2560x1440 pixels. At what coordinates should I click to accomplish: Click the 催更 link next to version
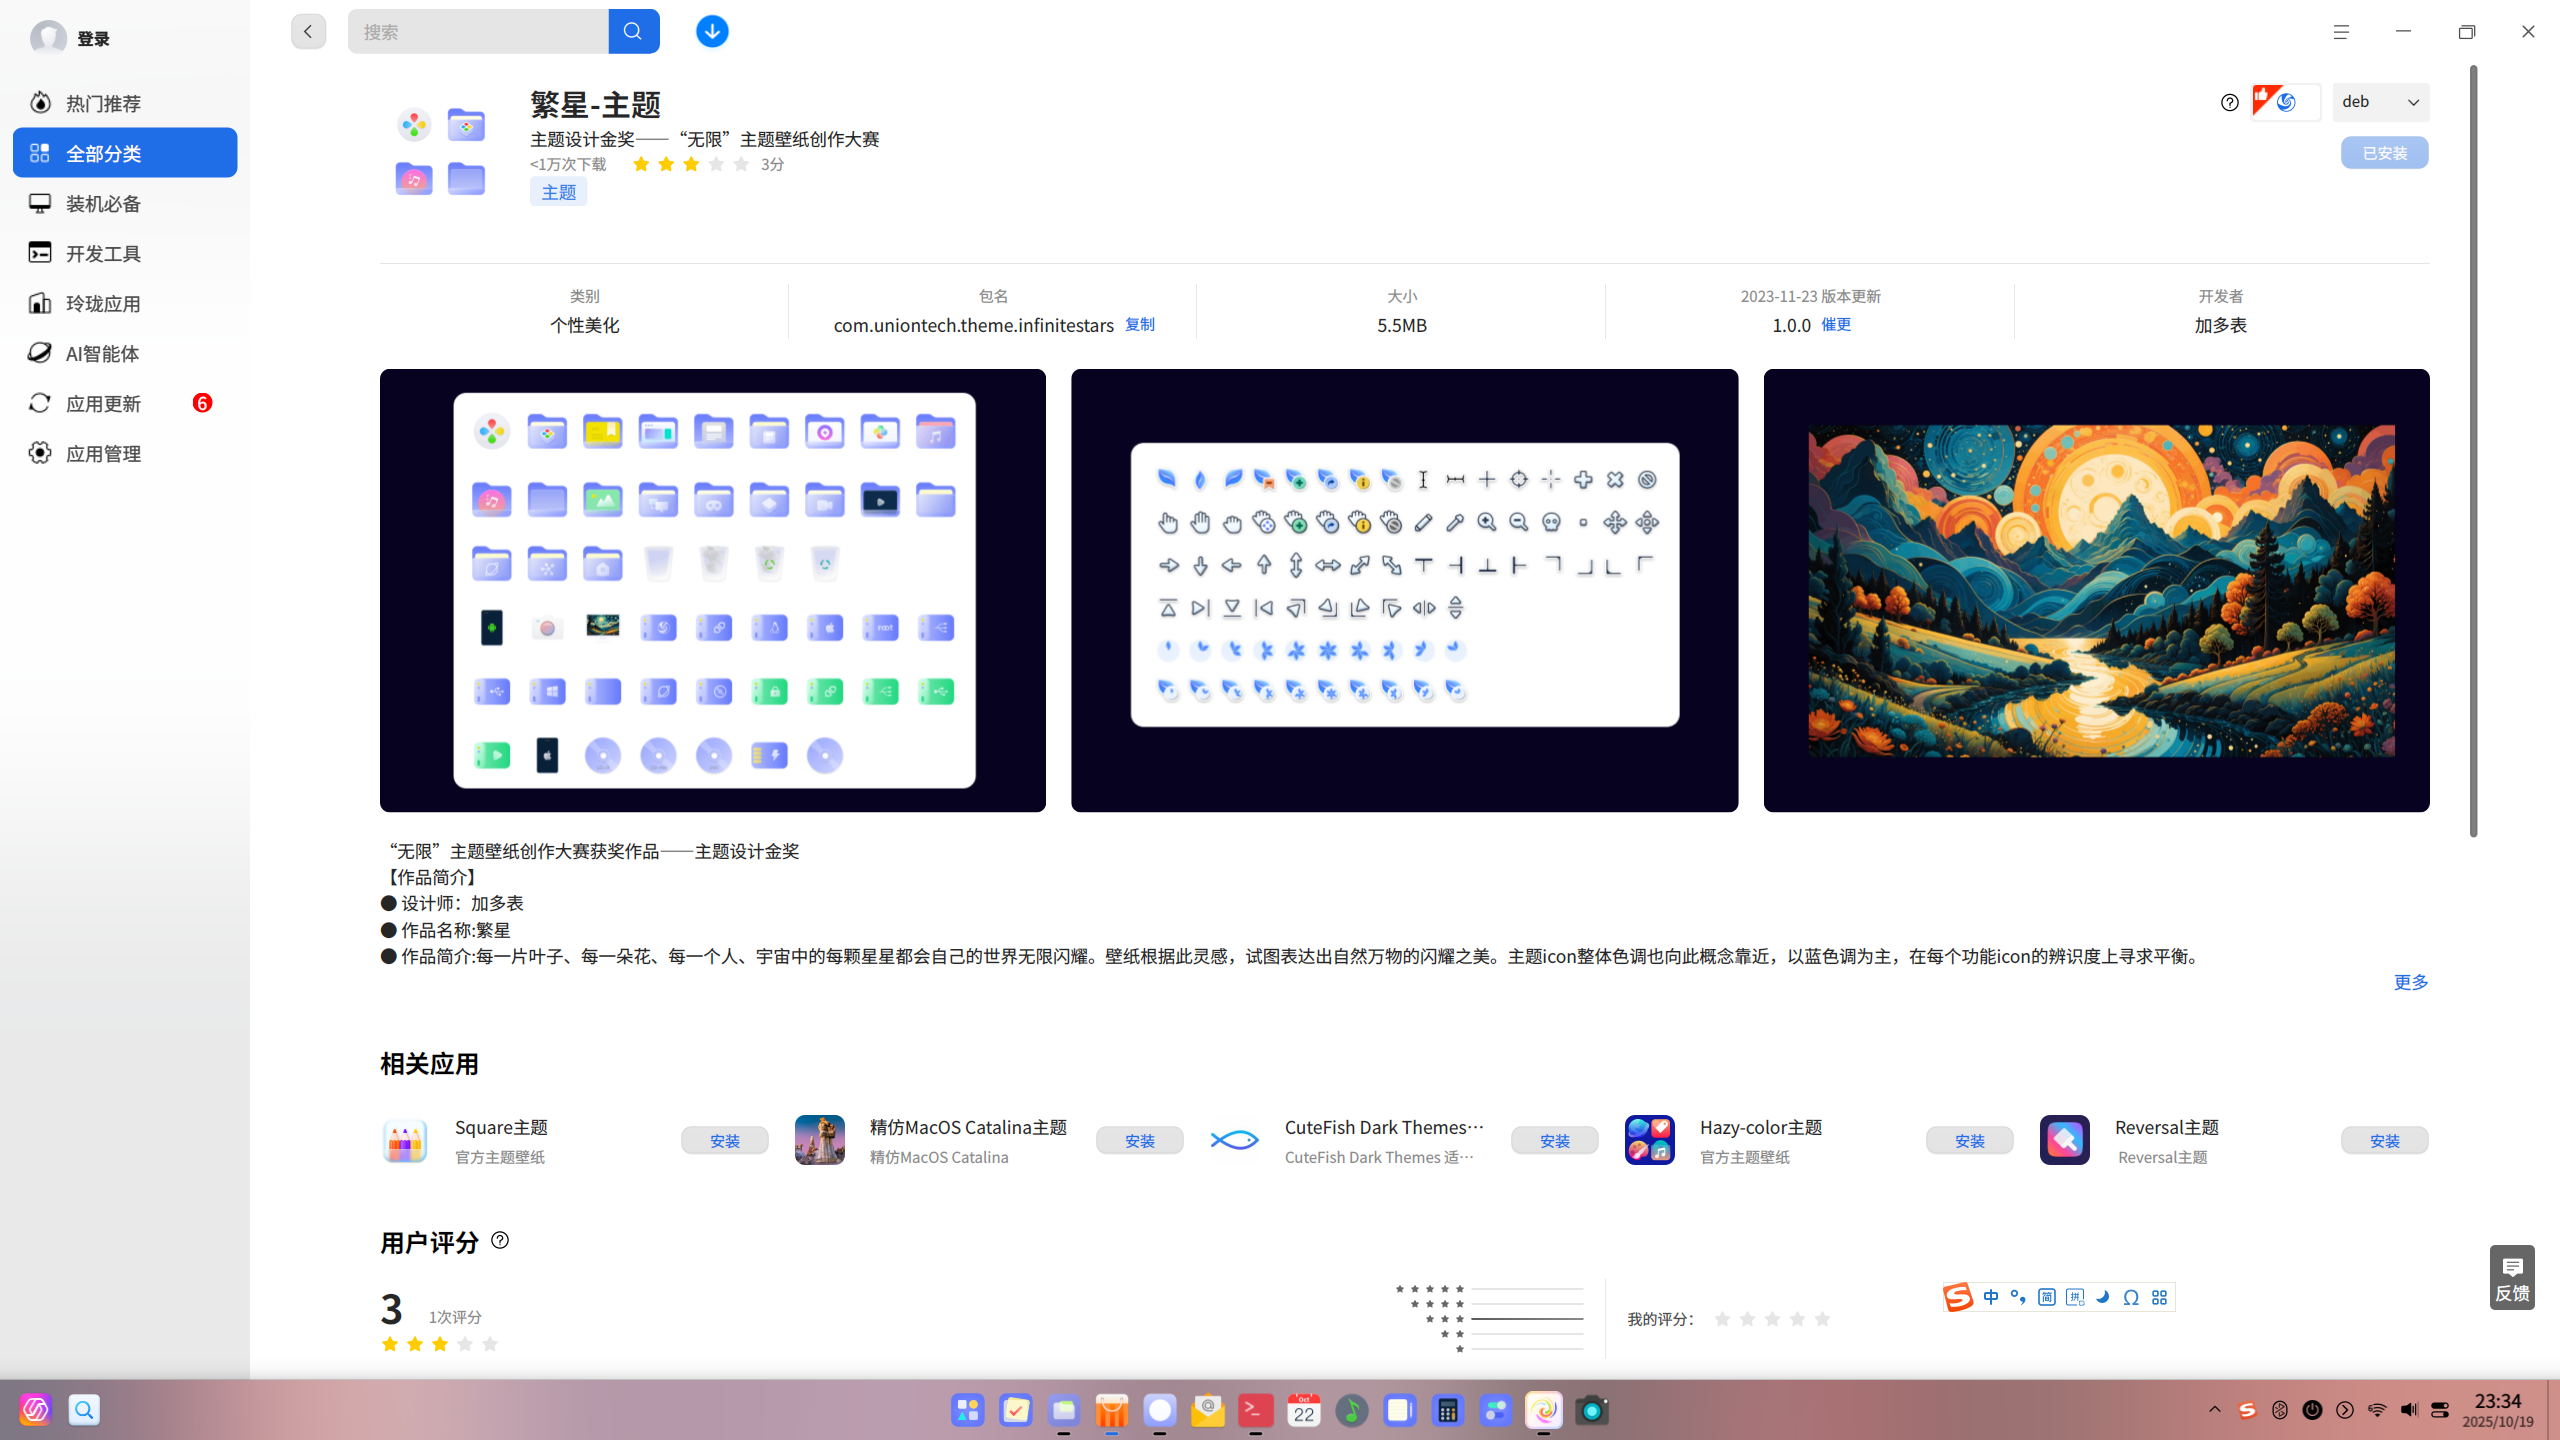pyautogui.click(x=1836, y=324)
